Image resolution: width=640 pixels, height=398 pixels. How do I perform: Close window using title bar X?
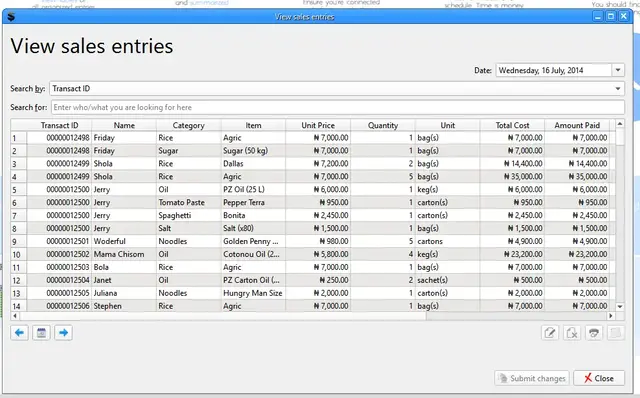[624, 16]
